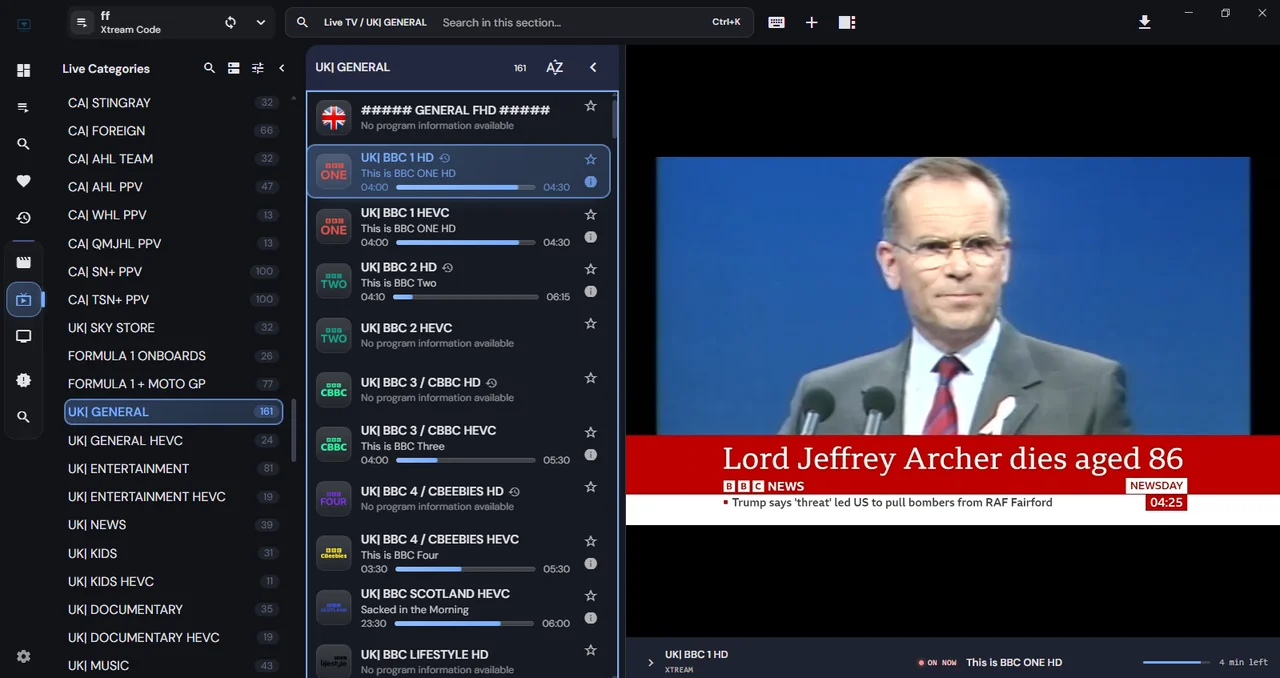Select the CA| STINGRAY category
The height and width of the screenshot is (678, 1280).
tap(173, 103)
